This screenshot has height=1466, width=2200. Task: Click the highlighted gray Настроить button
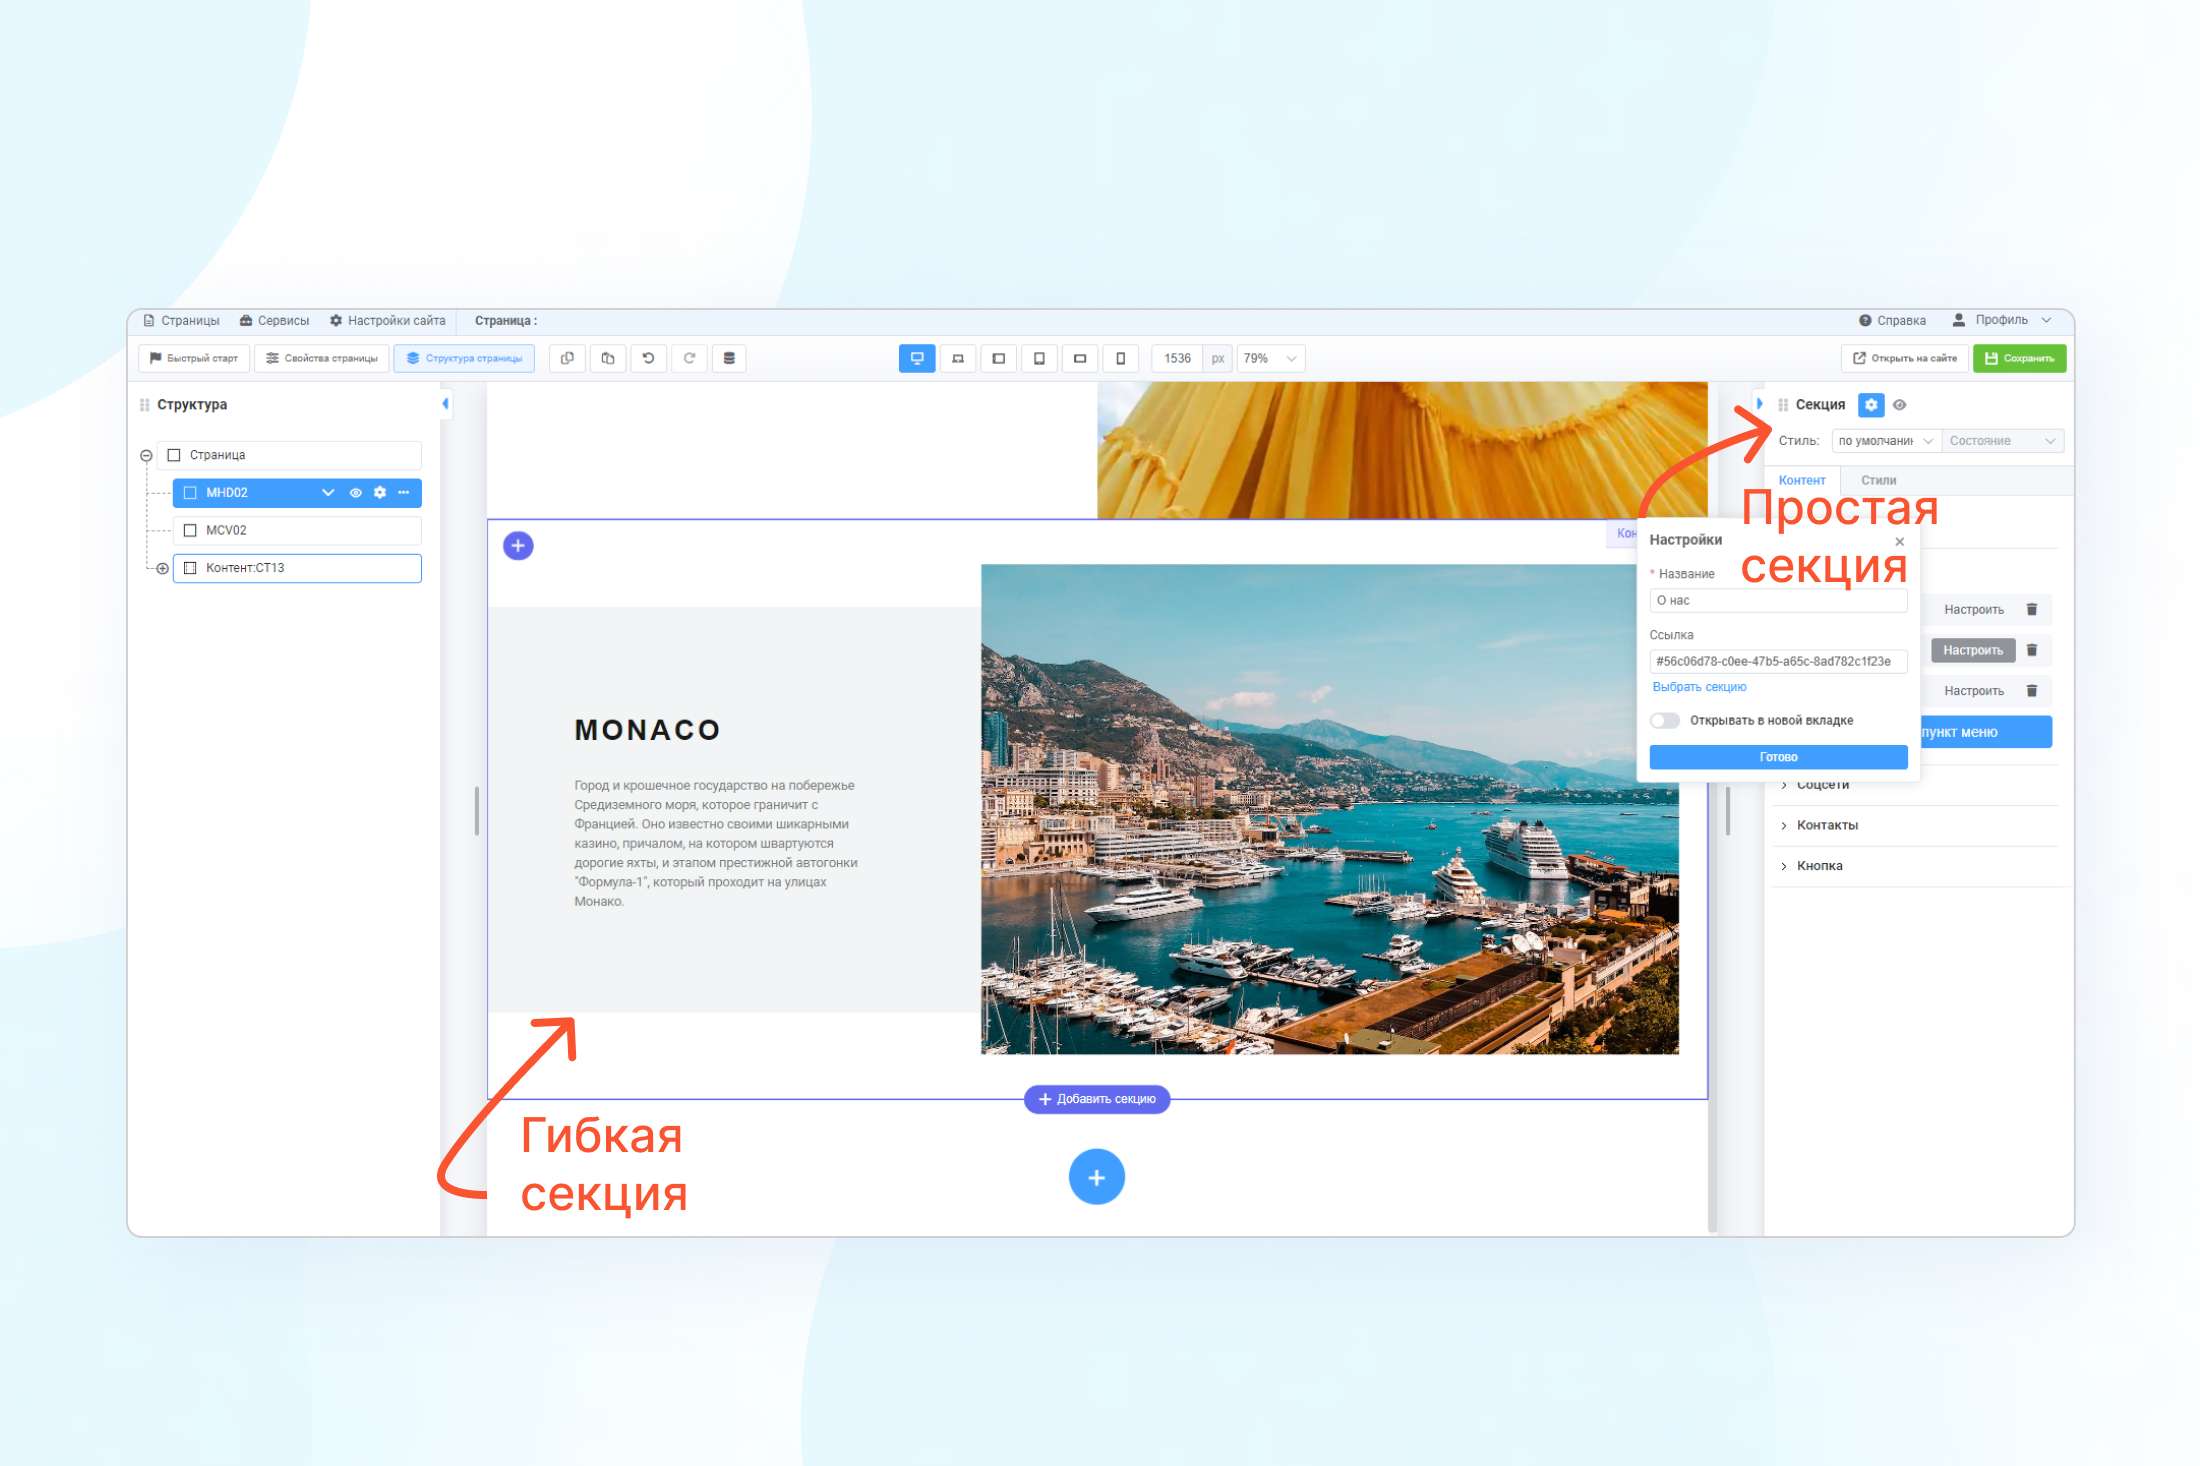[1972, 650]
